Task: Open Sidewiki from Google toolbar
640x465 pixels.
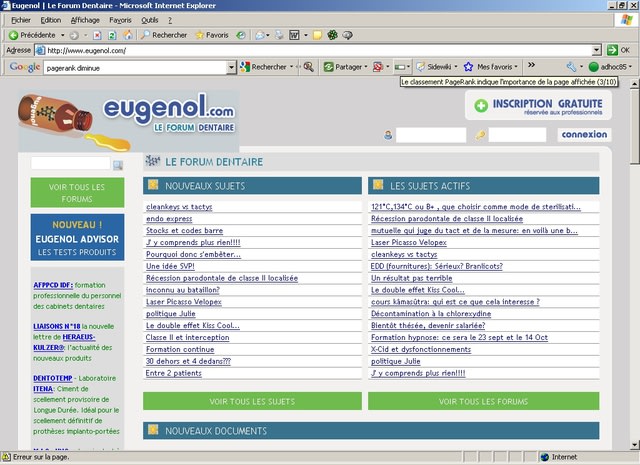Action: [433, 67]
